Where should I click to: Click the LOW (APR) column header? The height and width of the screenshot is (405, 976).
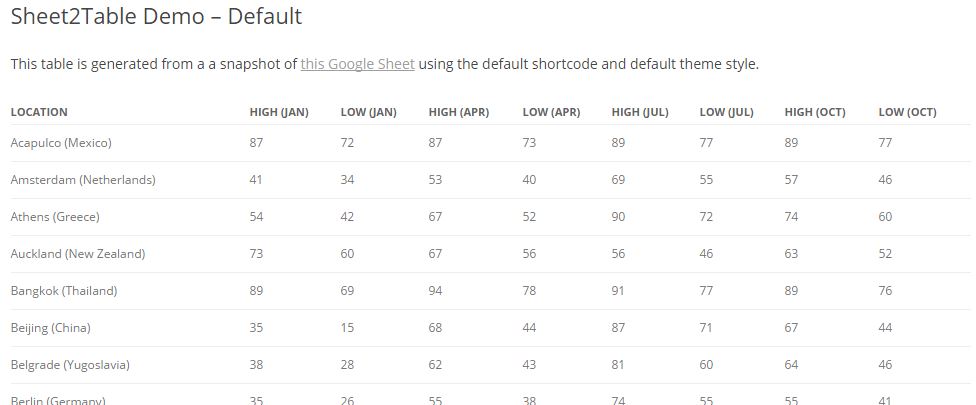point(551,113)
